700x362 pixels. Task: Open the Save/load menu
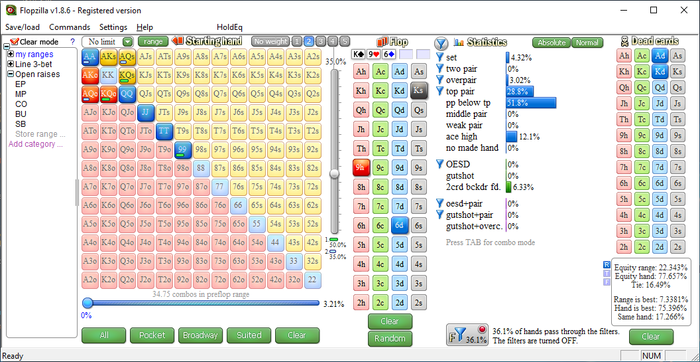[x=22, y=27]
